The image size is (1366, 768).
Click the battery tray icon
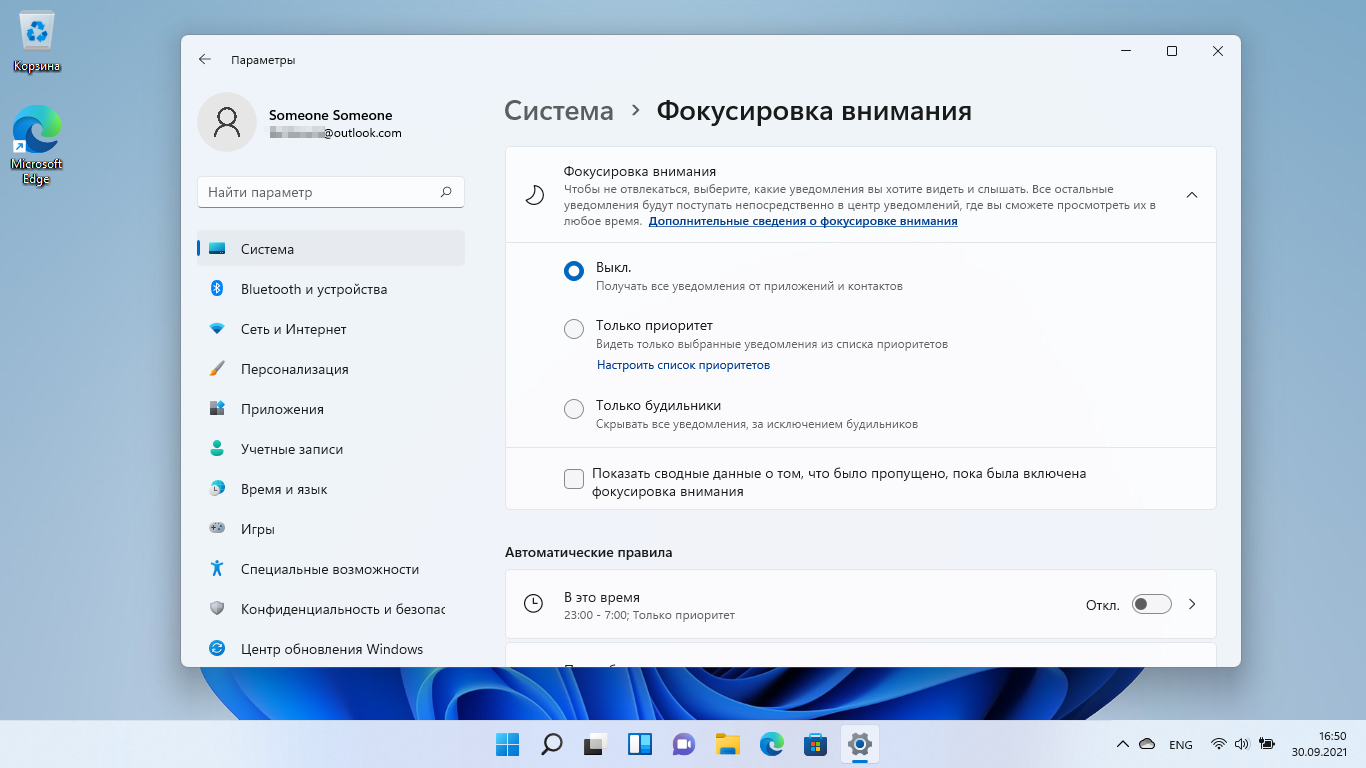click(x=1267, y=744)
